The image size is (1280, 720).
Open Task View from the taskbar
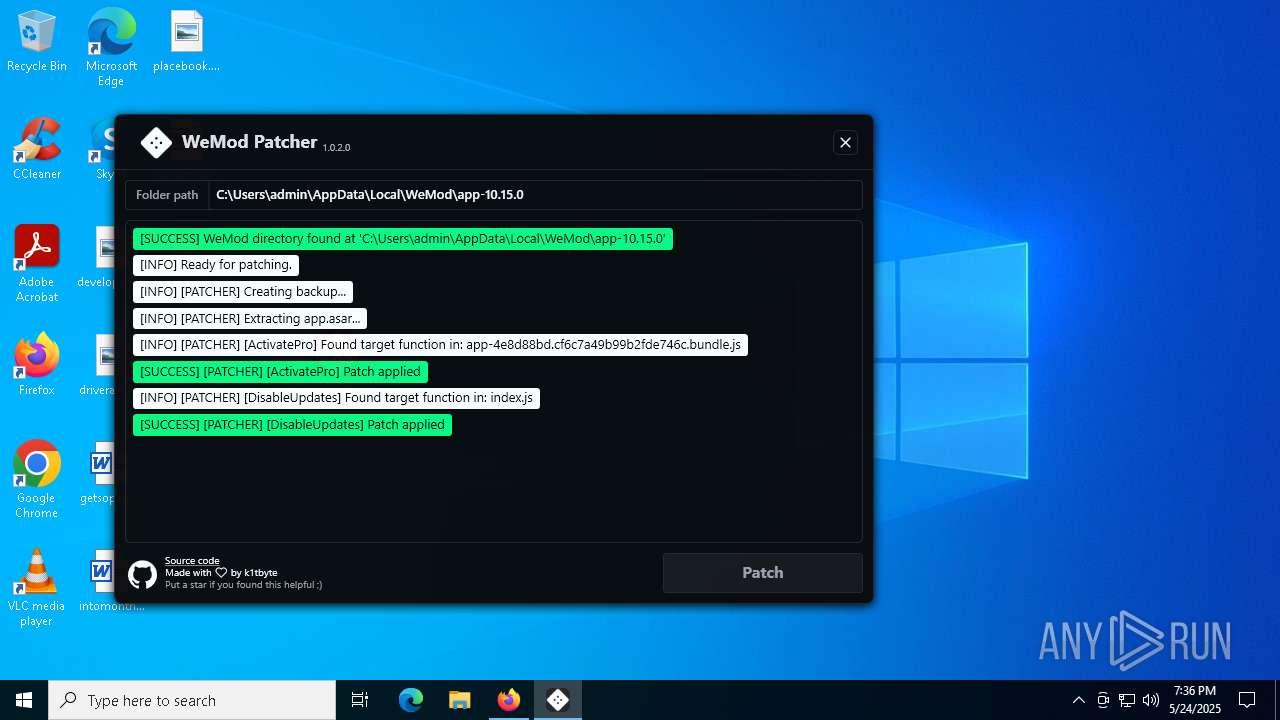[360, 700]
